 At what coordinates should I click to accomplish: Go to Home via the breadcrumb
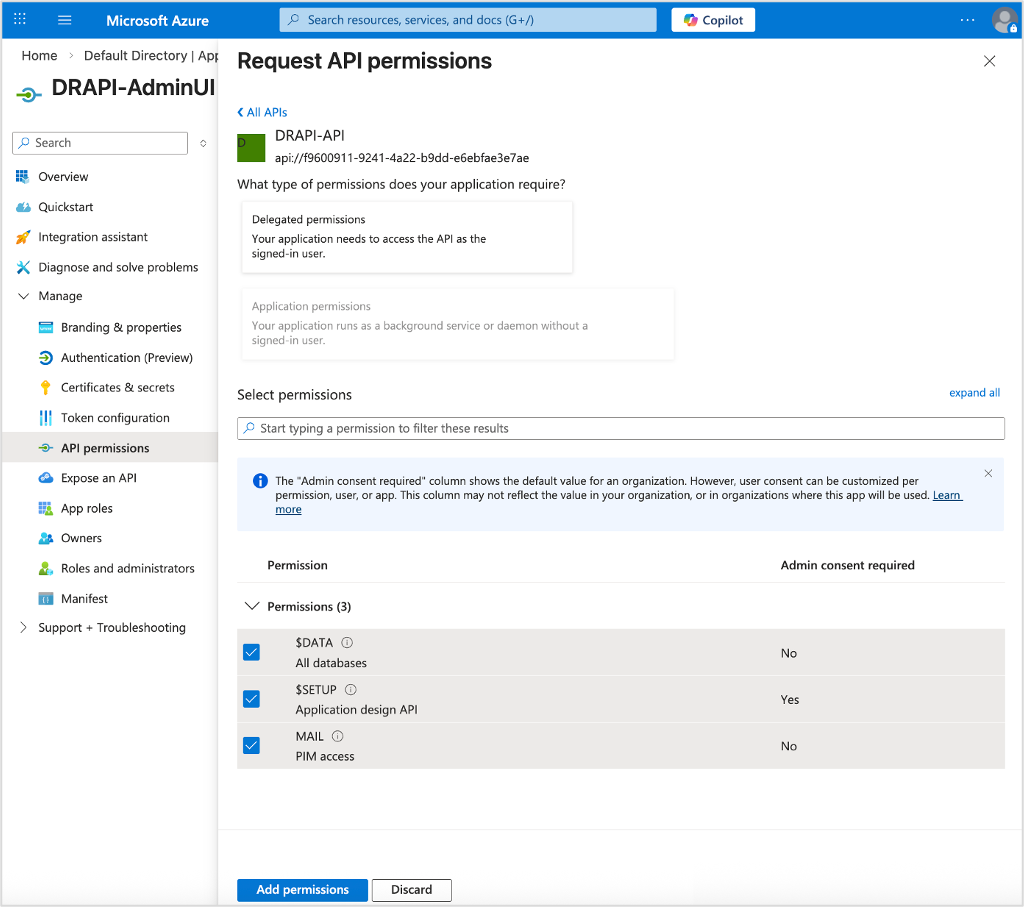(39, 55)
